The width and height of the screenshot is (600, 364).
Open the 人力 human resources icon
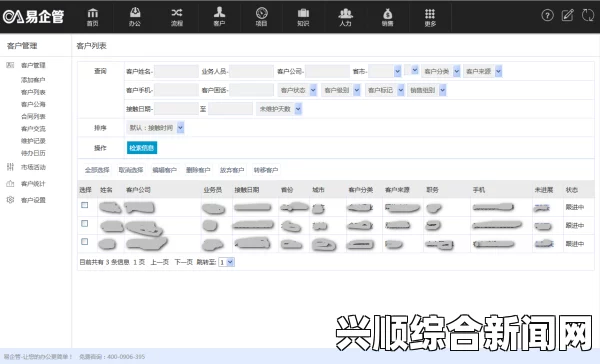tap(345, 17)
